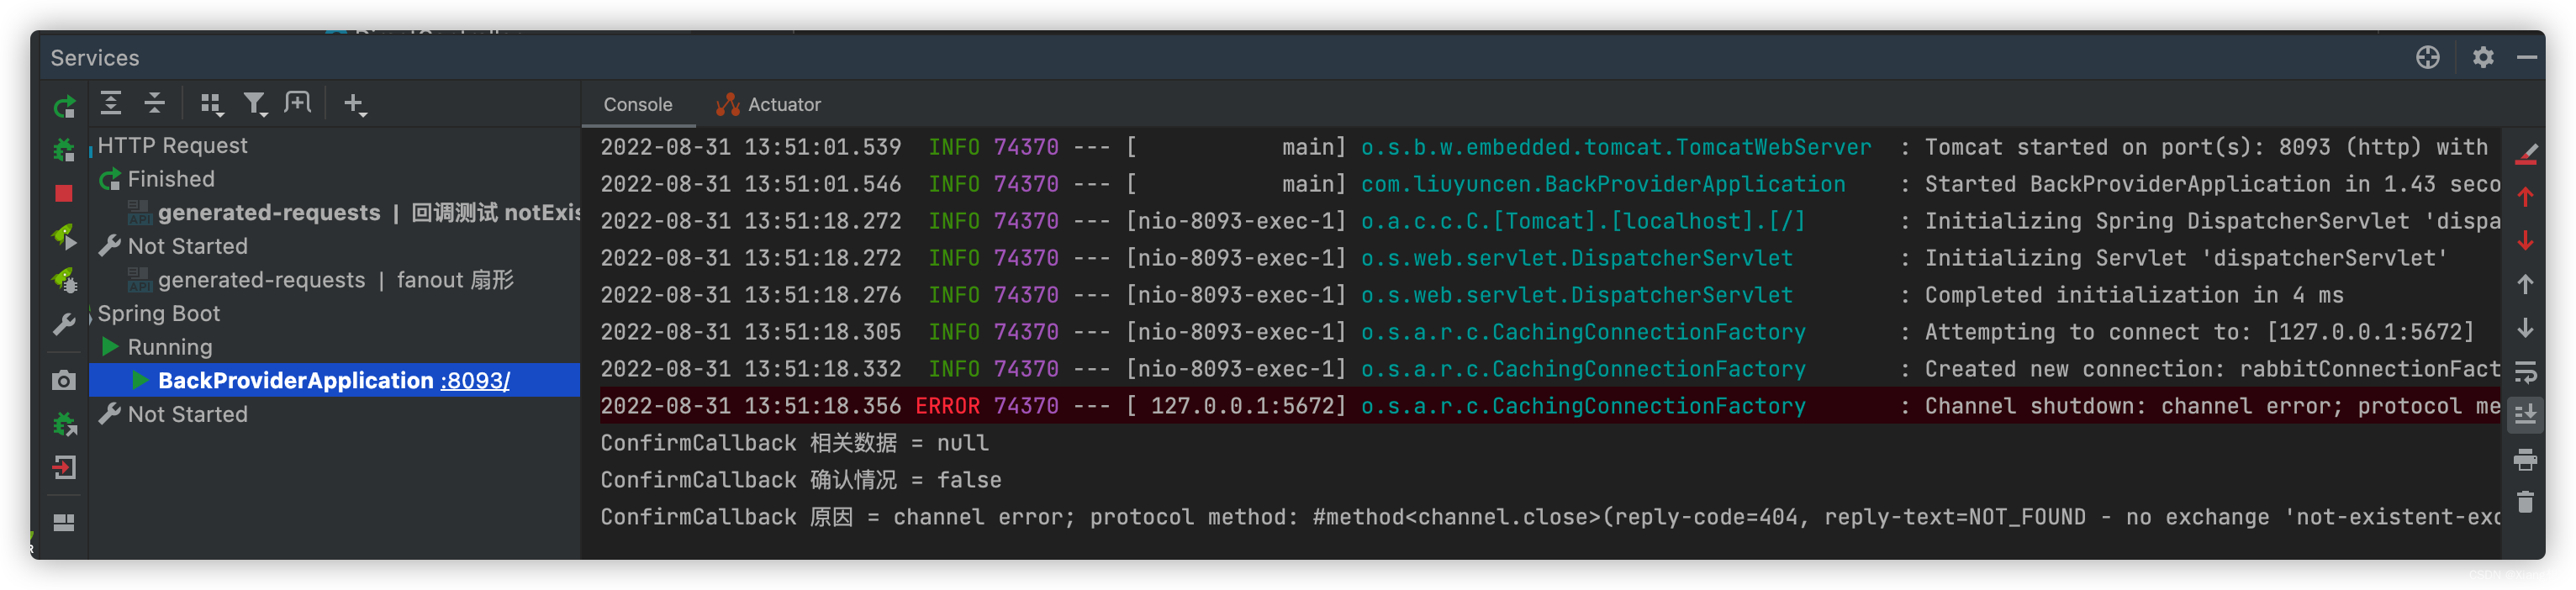The width and height of the screenshot is (2576, 590).
Task: Click red down arrow for next error
Action: pos(2525,241)
